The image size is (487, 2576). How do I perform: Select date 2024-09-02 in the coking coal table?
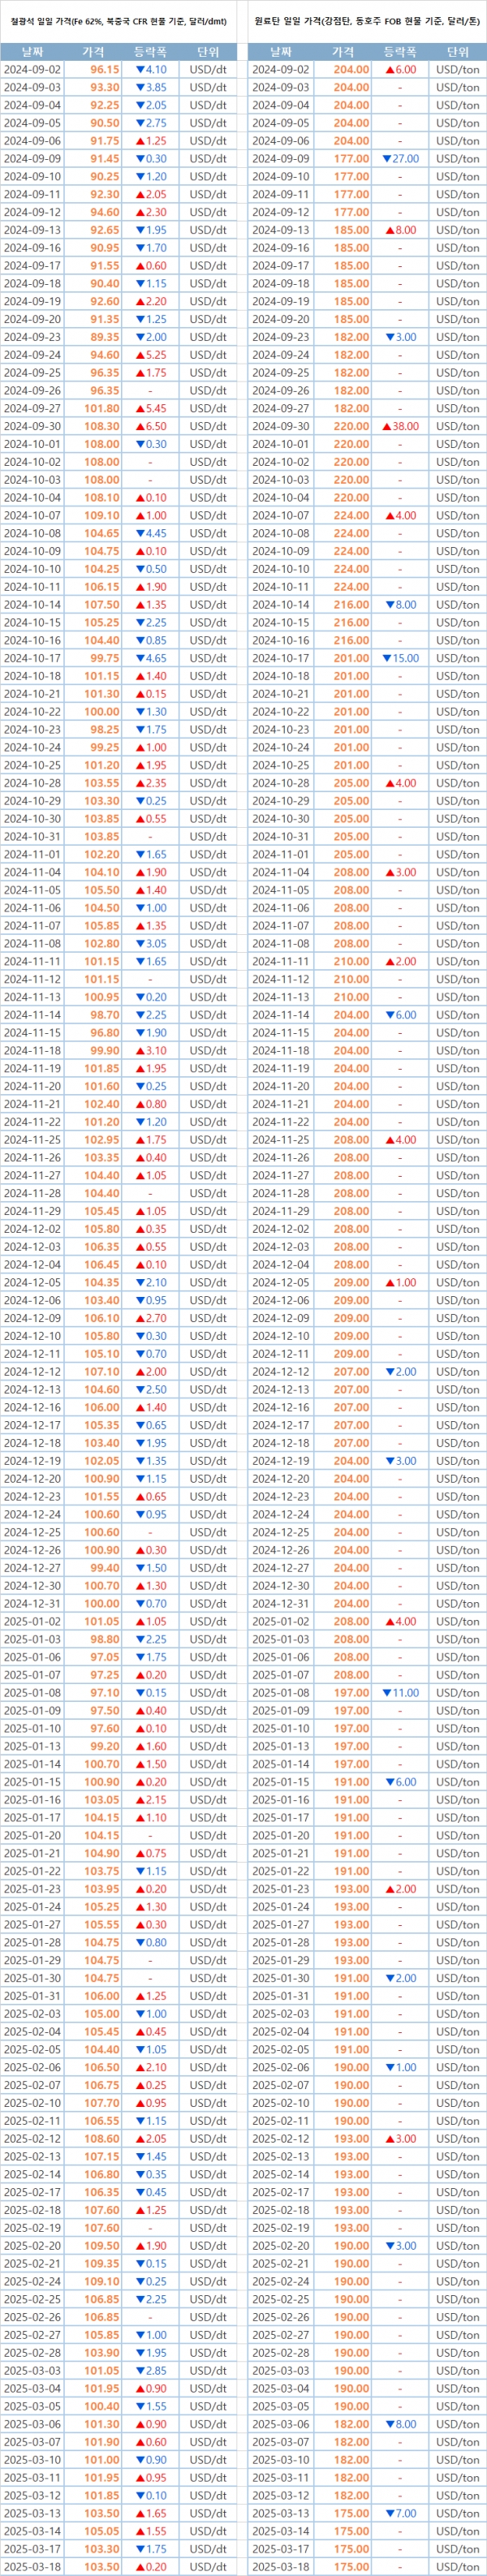280,70
